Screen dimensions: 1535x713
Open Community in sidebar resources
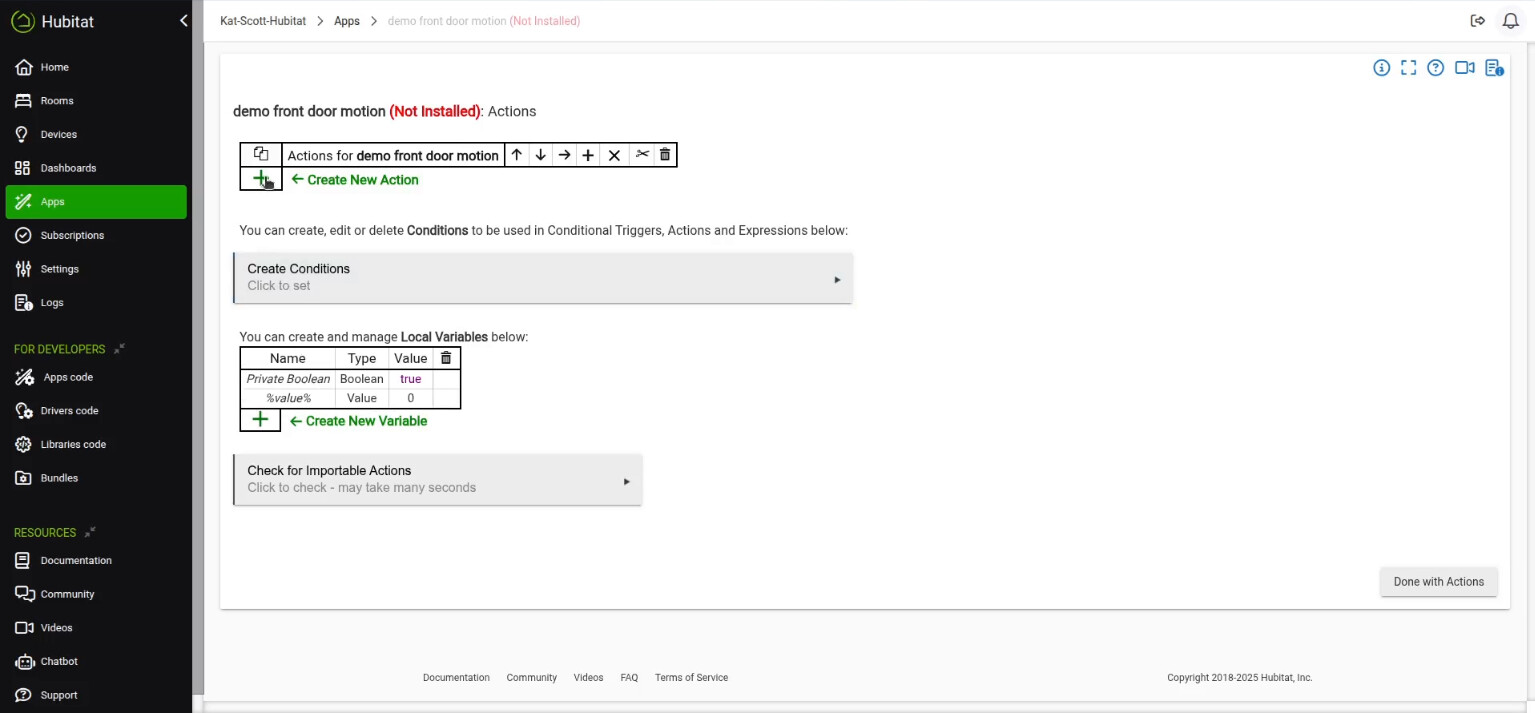click(x=96, y=594)
